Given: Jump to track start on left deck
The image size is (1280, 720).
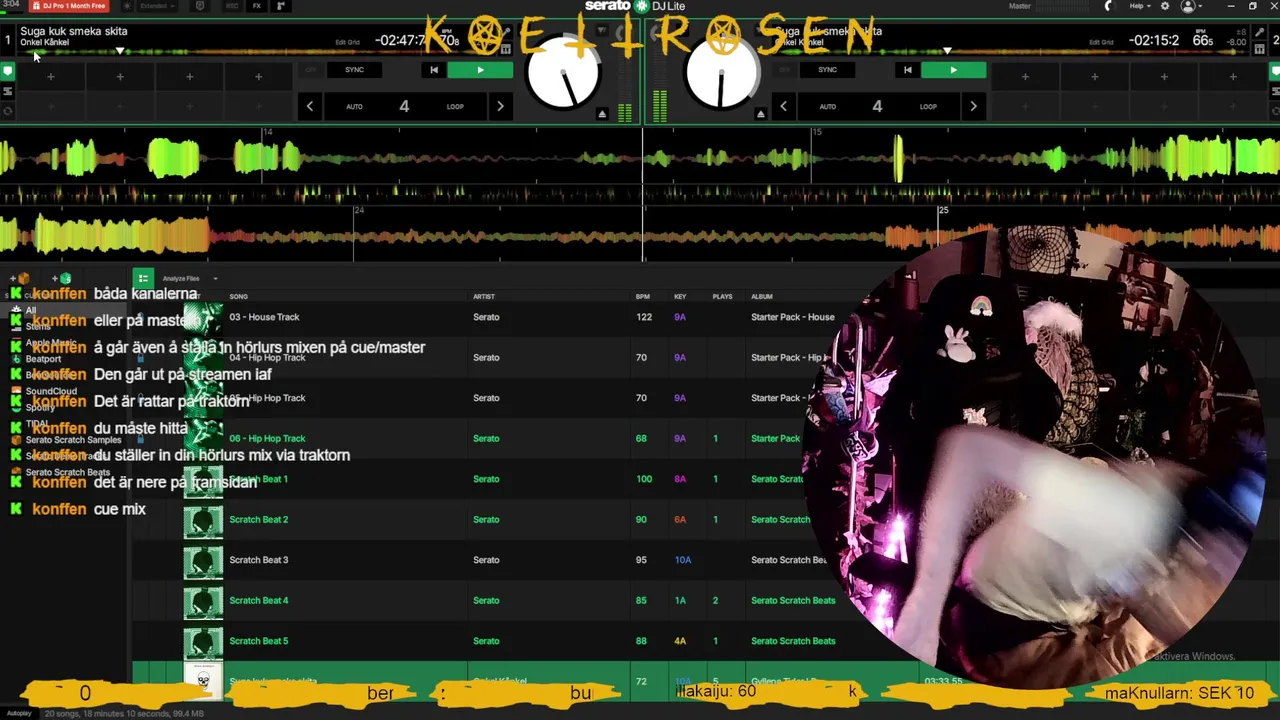Looking at the screenshot, I should click(433, 70).
